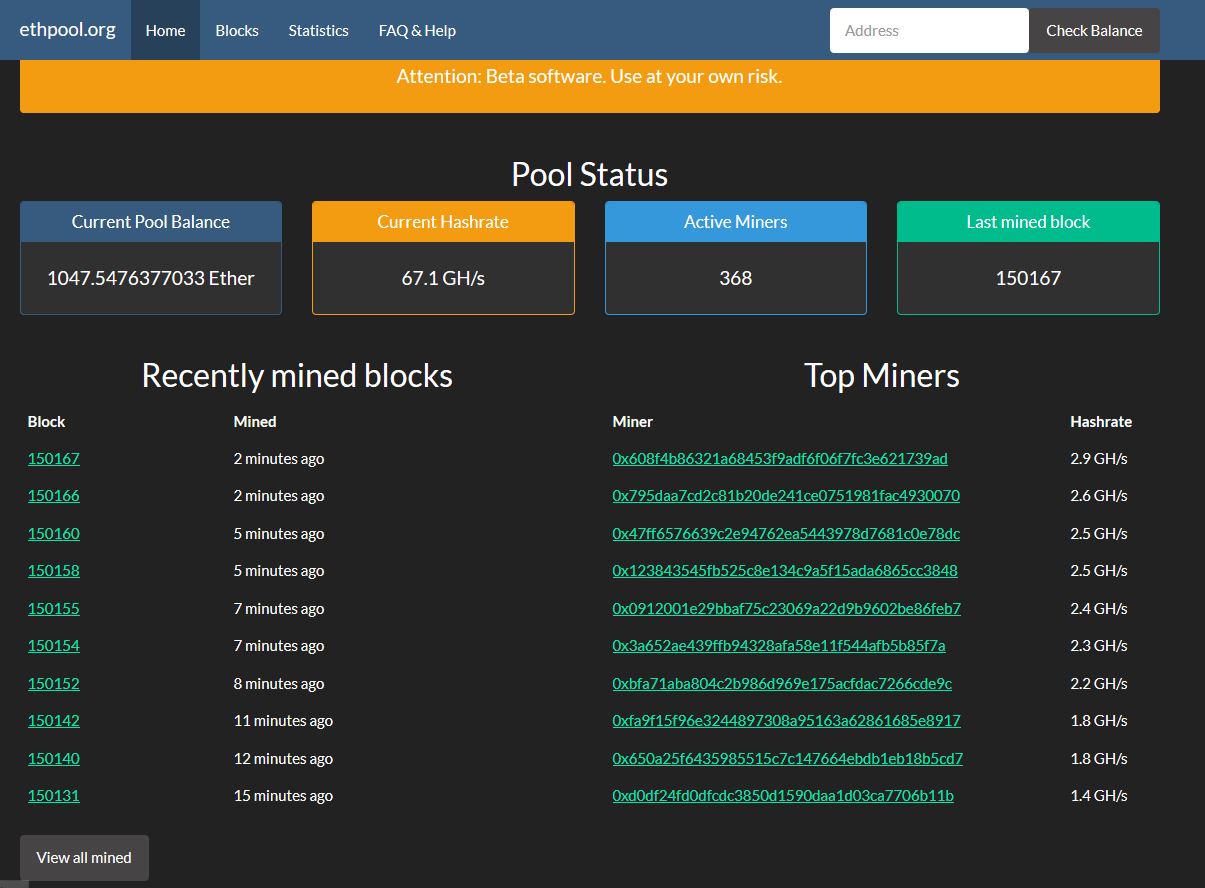
Task: Click the Miner column header
Action: pyautogui.click(x=633, y=422)
